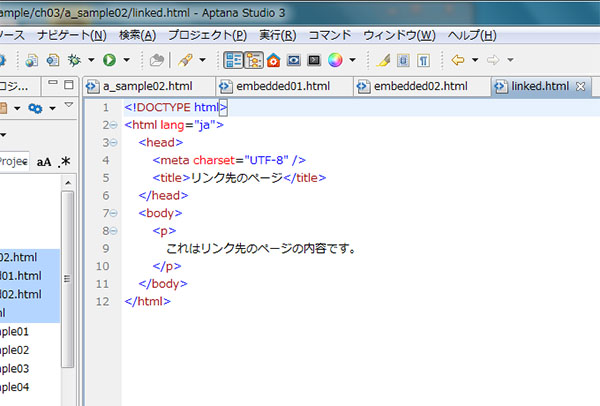
Task: Toggle block selection mode icon
Action: (x=403, y=60)
